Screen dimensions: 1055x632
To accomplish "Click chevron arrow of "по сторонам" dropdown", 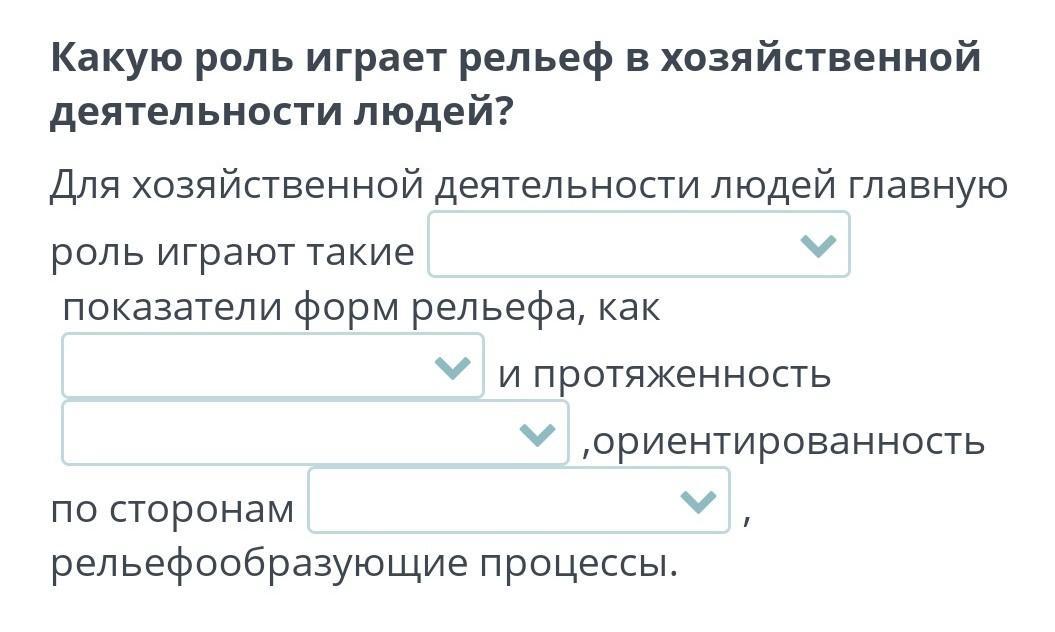I will tap(697, 501).
